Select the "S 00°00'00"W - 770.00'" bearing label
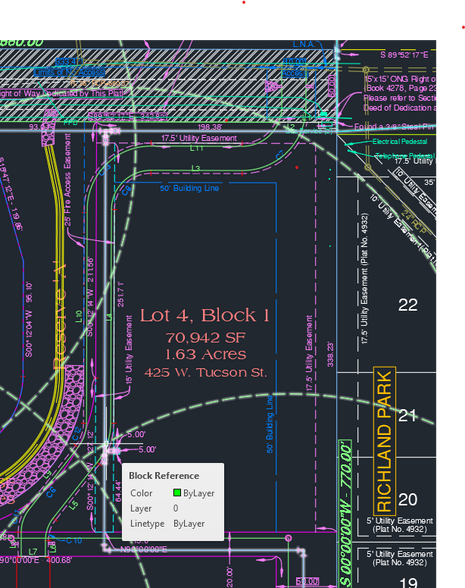The height and width of the screenshot is (588, 465). click(346, 514)
